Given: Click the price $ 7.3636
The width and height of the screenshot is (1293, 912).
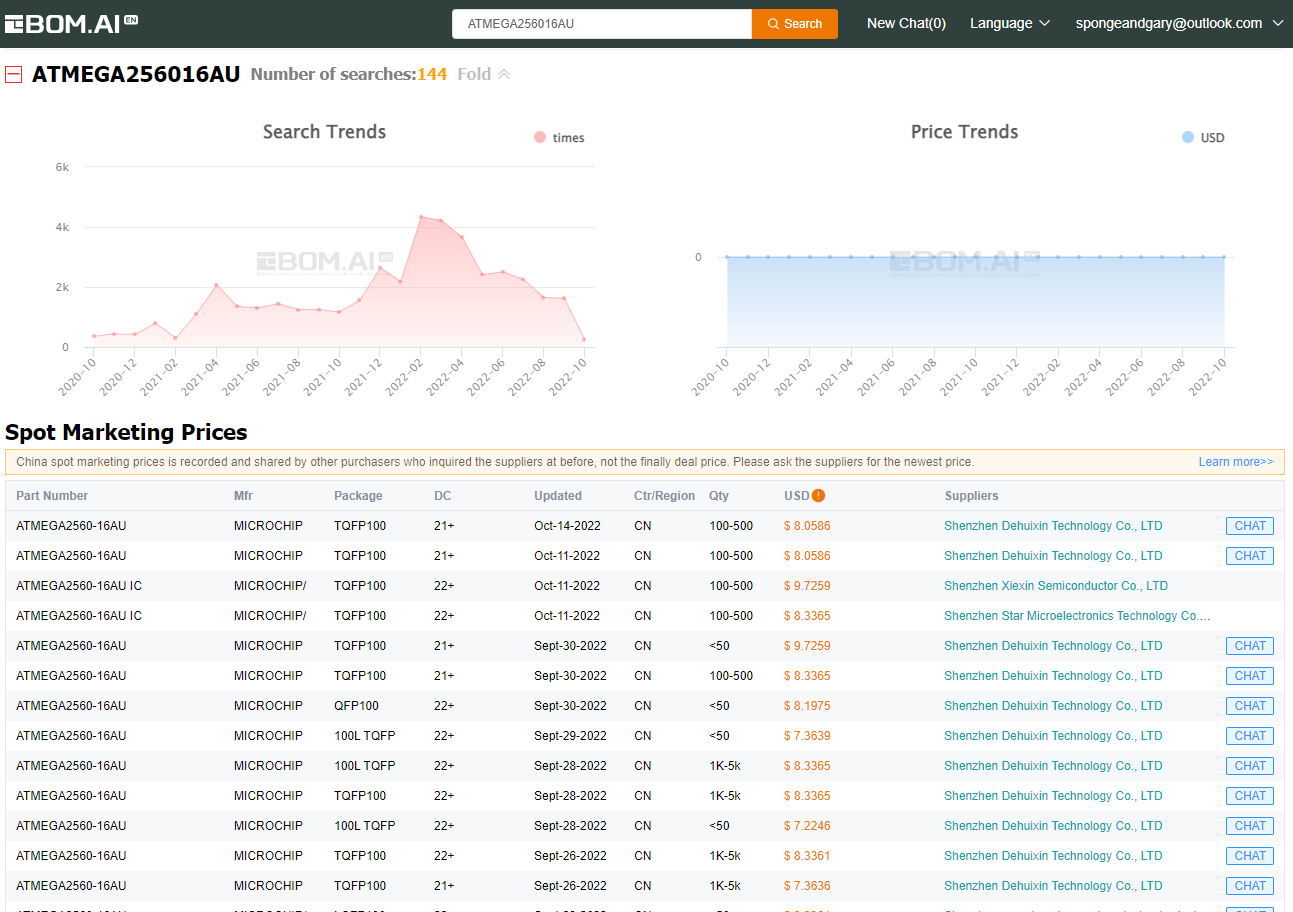Looking at the screenshot, I should pos(807,886).
